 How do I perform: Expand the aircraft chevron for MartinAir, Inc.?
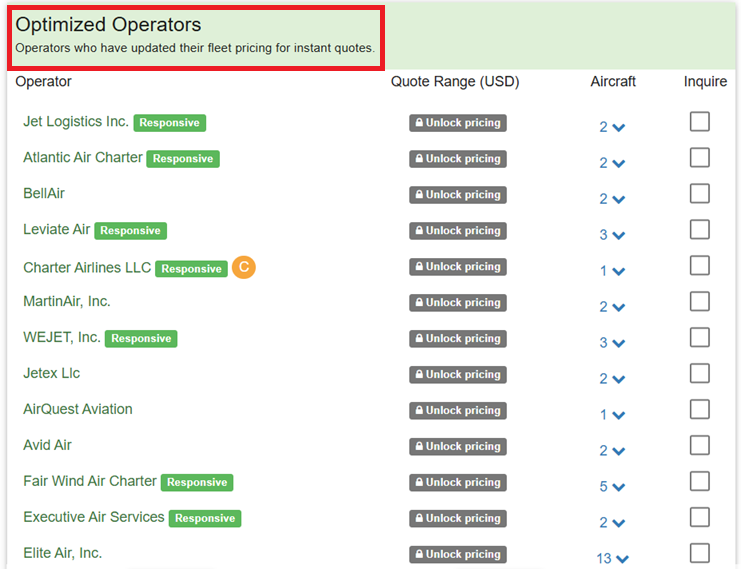click(x=612, y=307)
